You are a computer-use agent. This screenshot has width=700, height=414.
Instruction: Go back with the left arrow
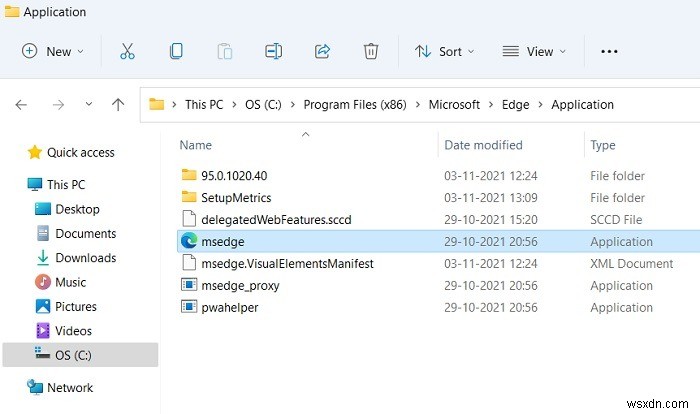tap(21, 105)
